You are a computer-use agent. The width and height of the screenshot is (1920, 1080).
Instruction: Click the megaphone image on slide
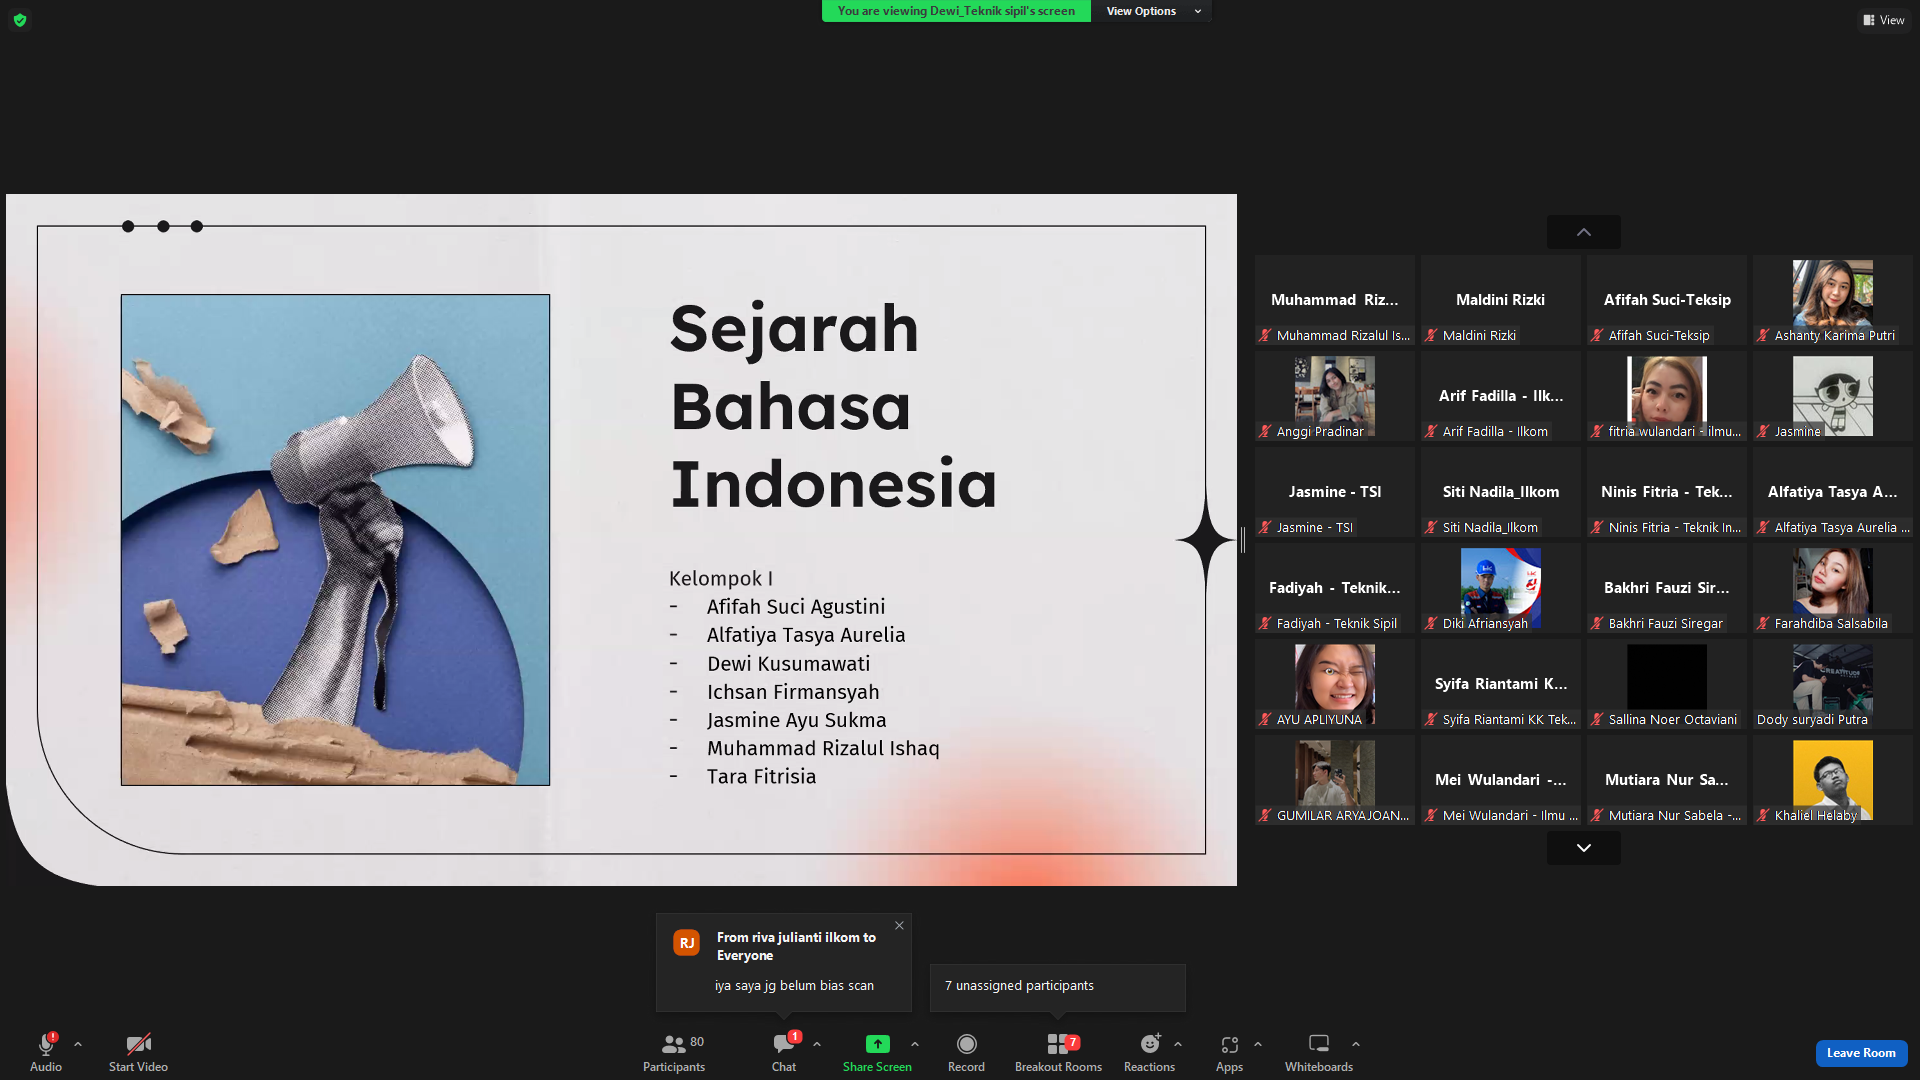335,540
